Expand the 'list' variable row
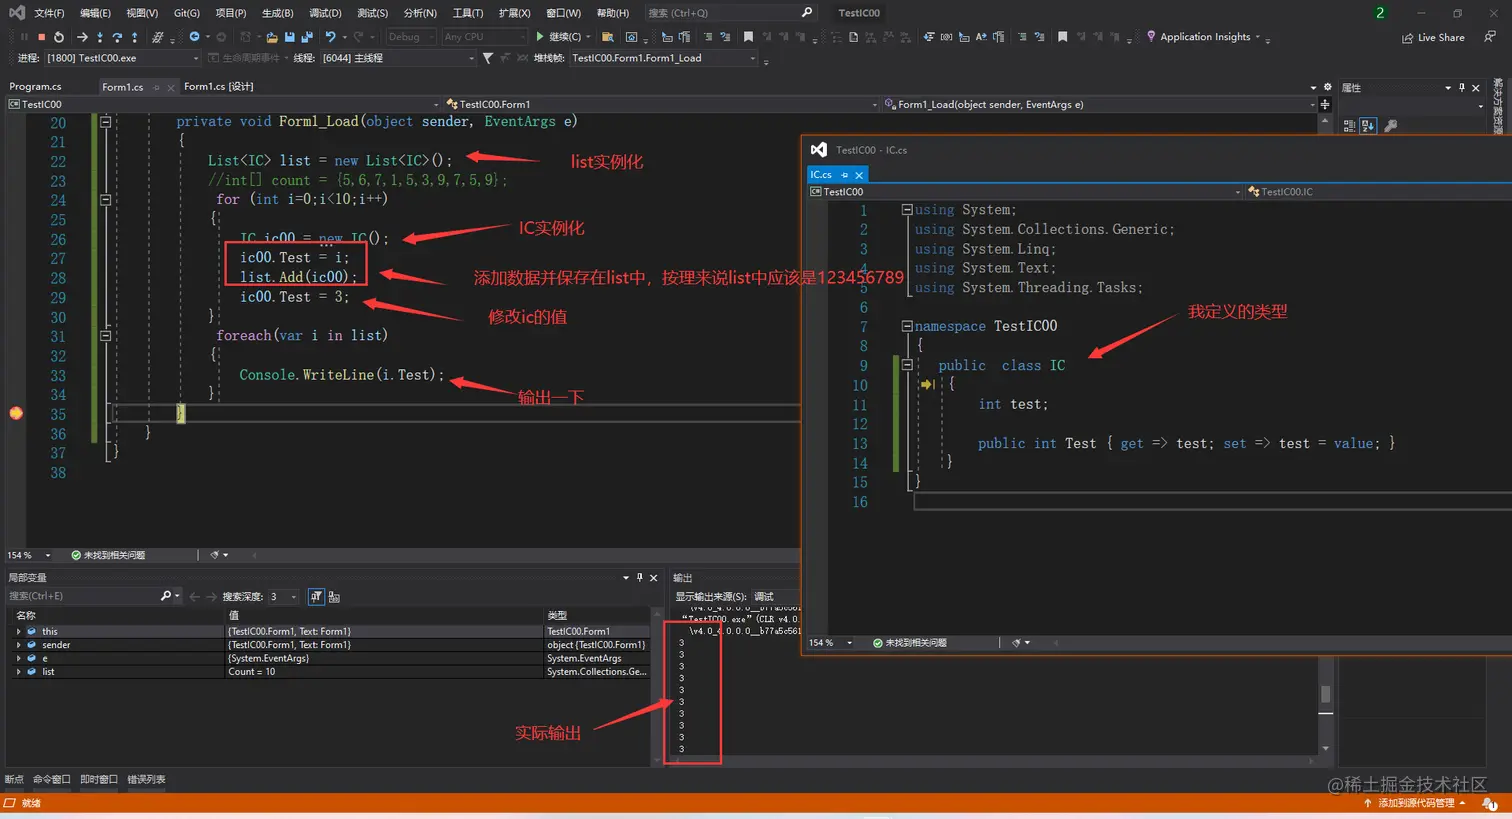This screenshot has height=819, width=1512. click(18, 672)
